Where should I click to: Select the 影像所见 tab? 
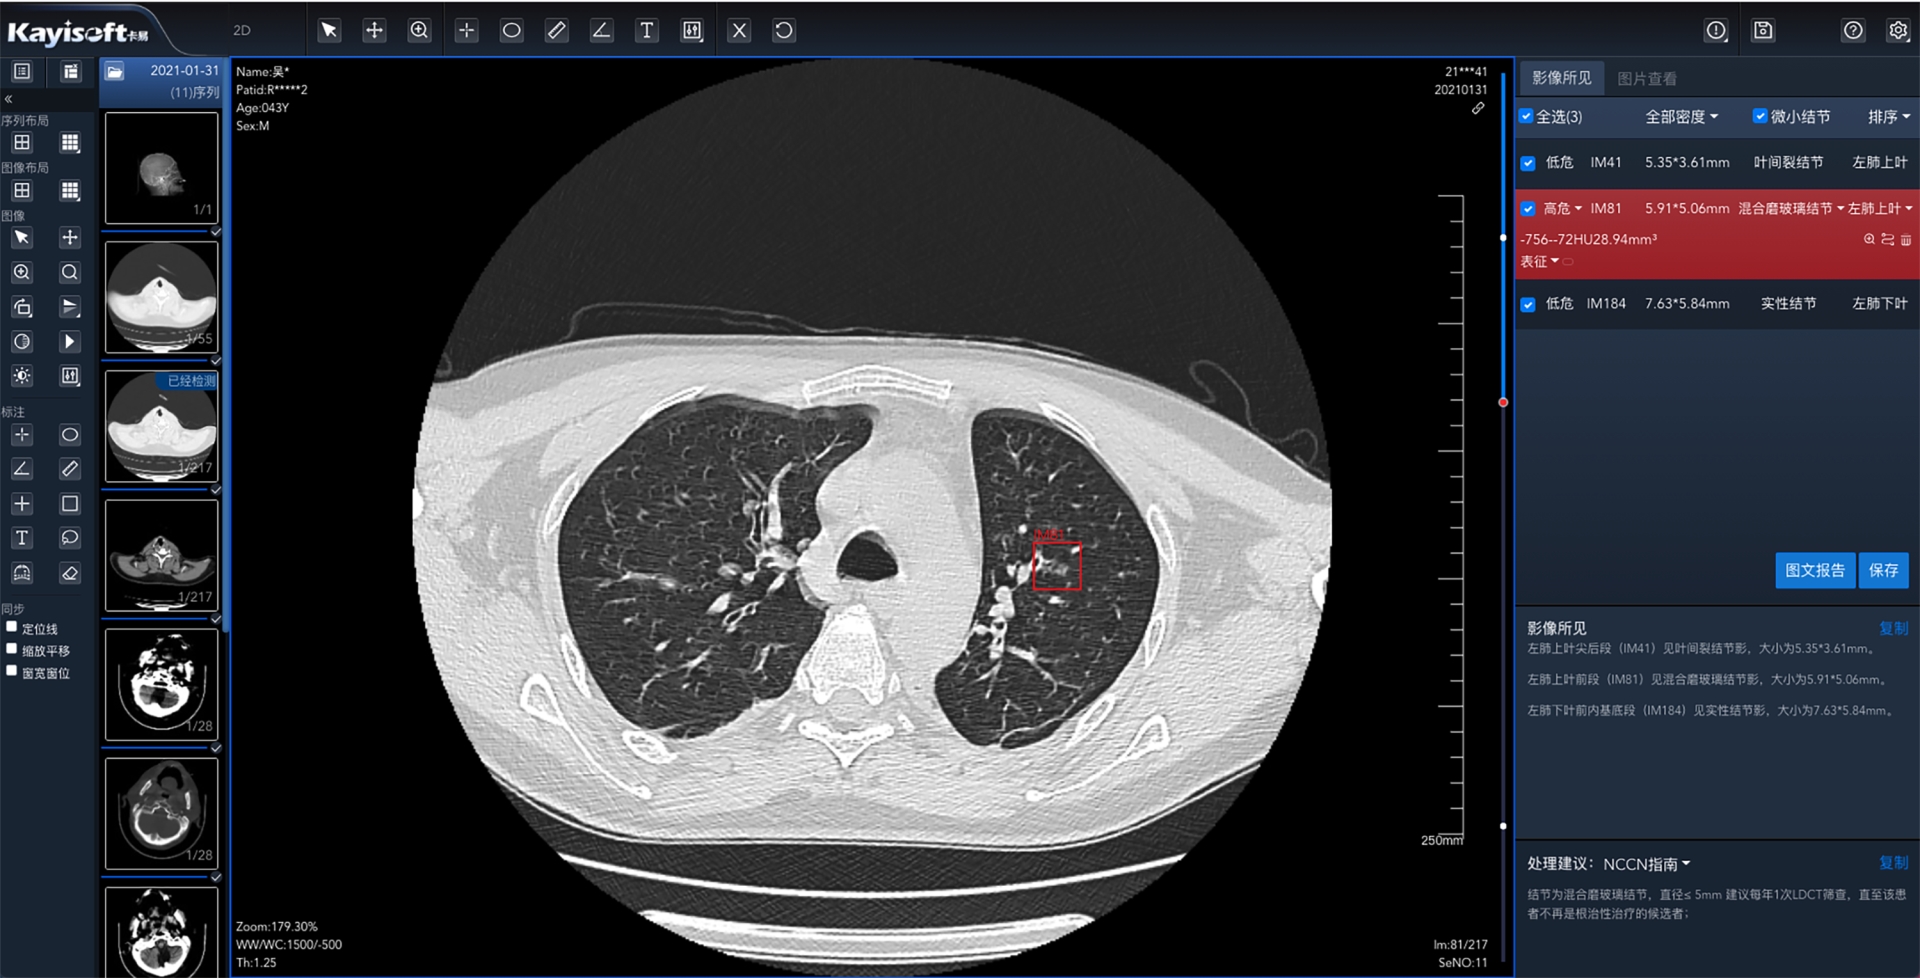click(x=1561, y=78)
